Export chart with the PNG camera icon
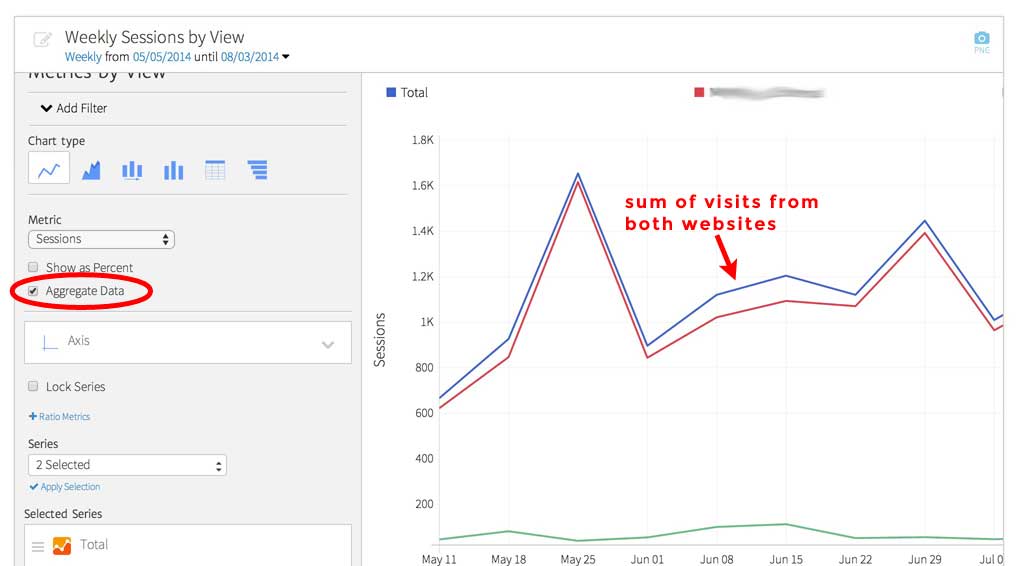 click(981, 41)
